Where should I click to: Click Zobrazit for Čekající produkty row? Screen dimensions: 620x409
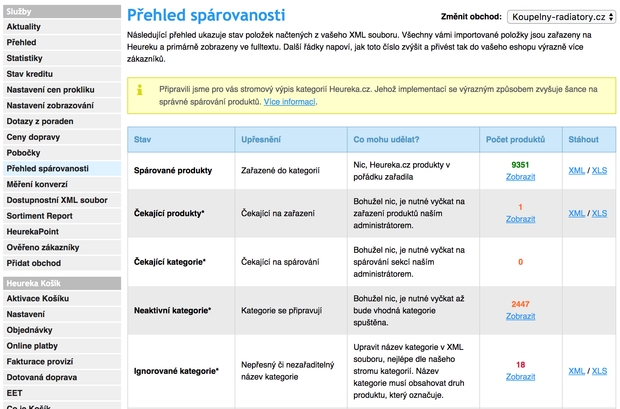(520, 219)
